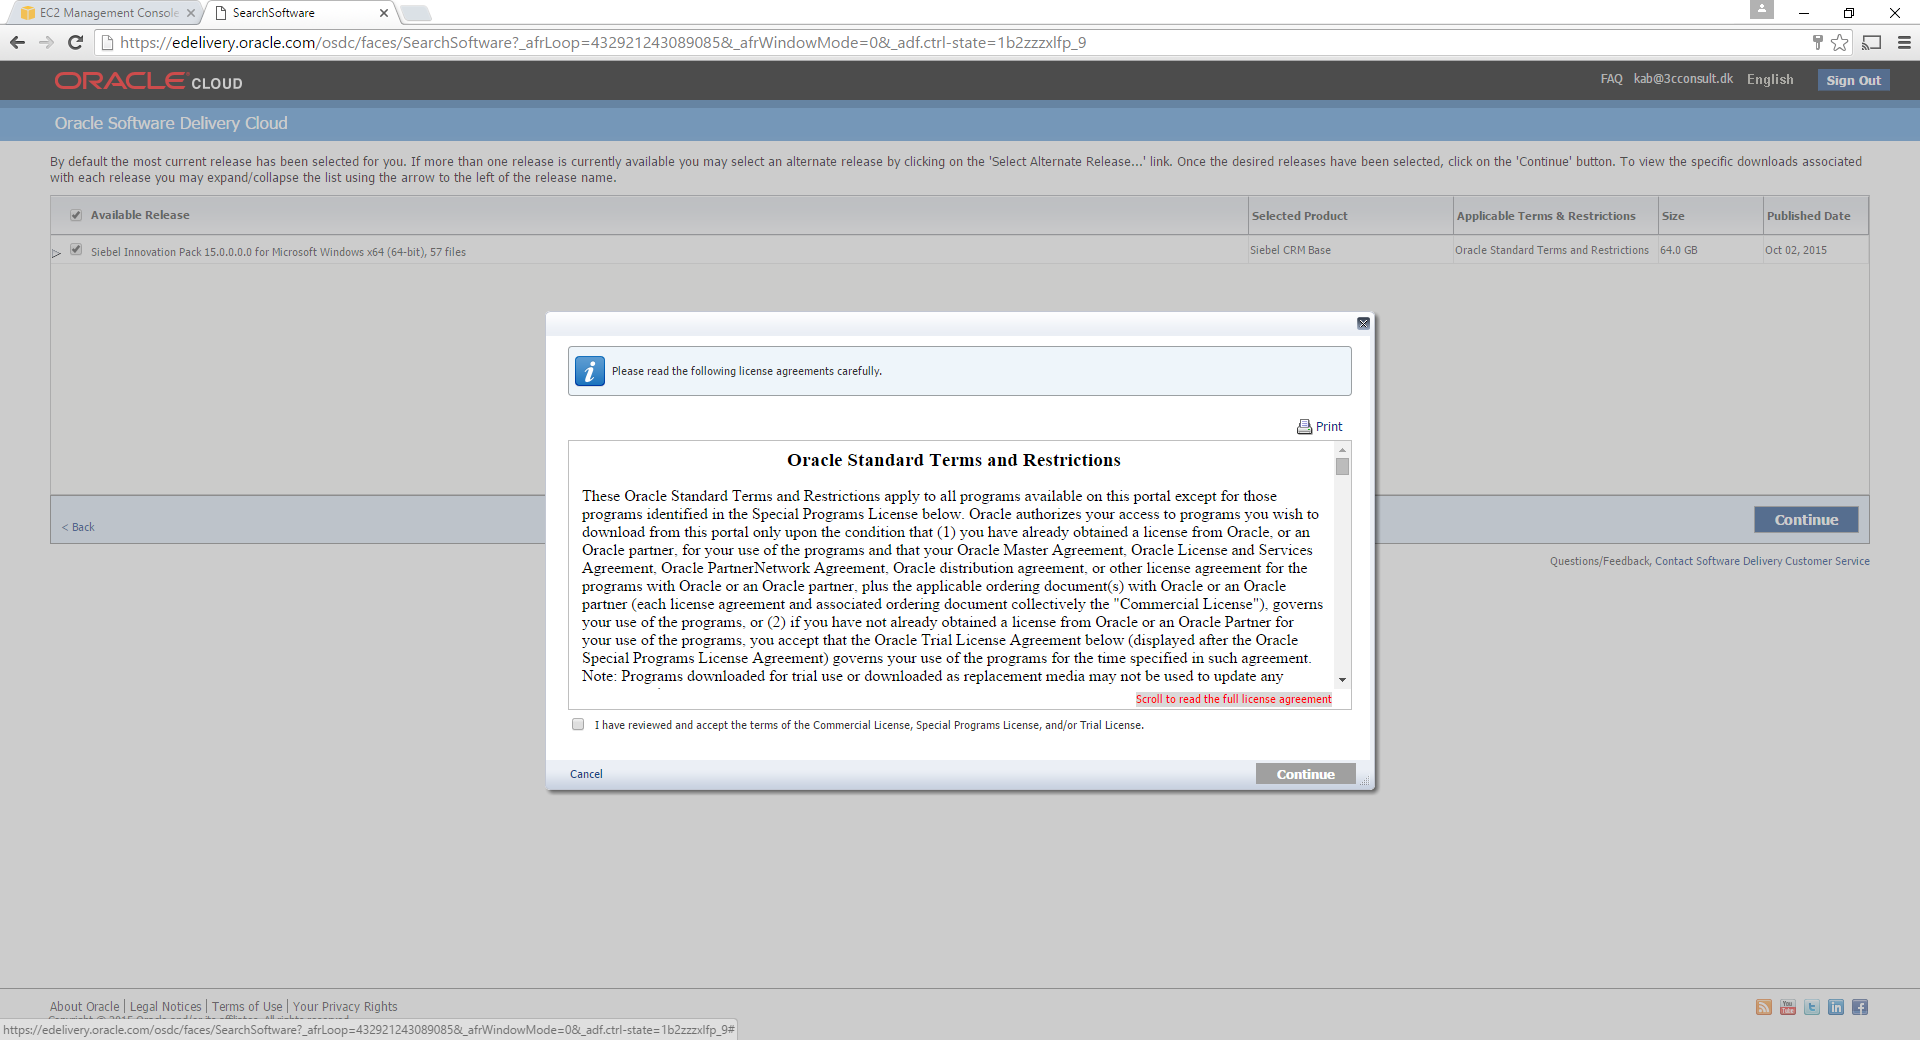Screen dimensions: 1920x1040
Task: Toggle the Available Release header checkbox
Action: coord(76,215)
